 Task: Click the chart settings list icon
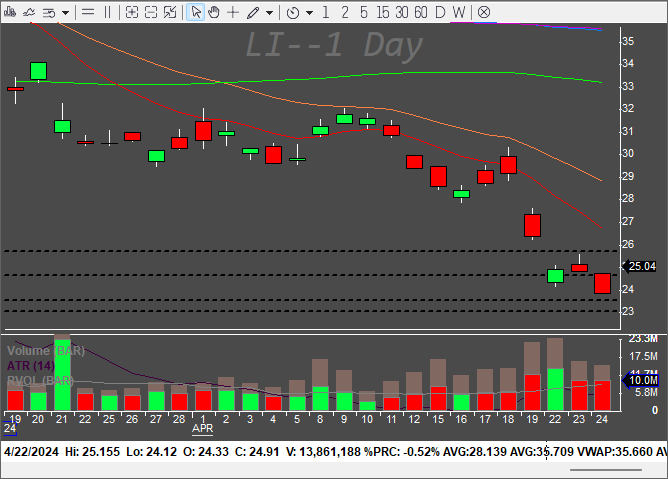[x=49, y=13]
